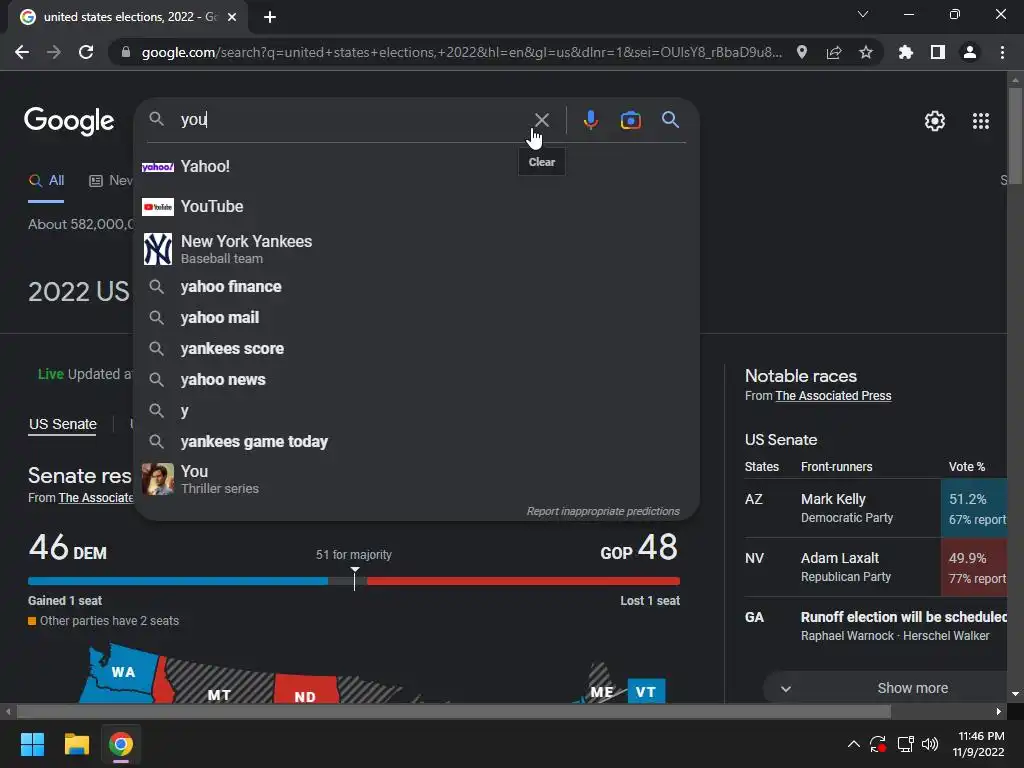1024x768 pixels.
Task: Go back to previous page
Action: coord(22,52)
